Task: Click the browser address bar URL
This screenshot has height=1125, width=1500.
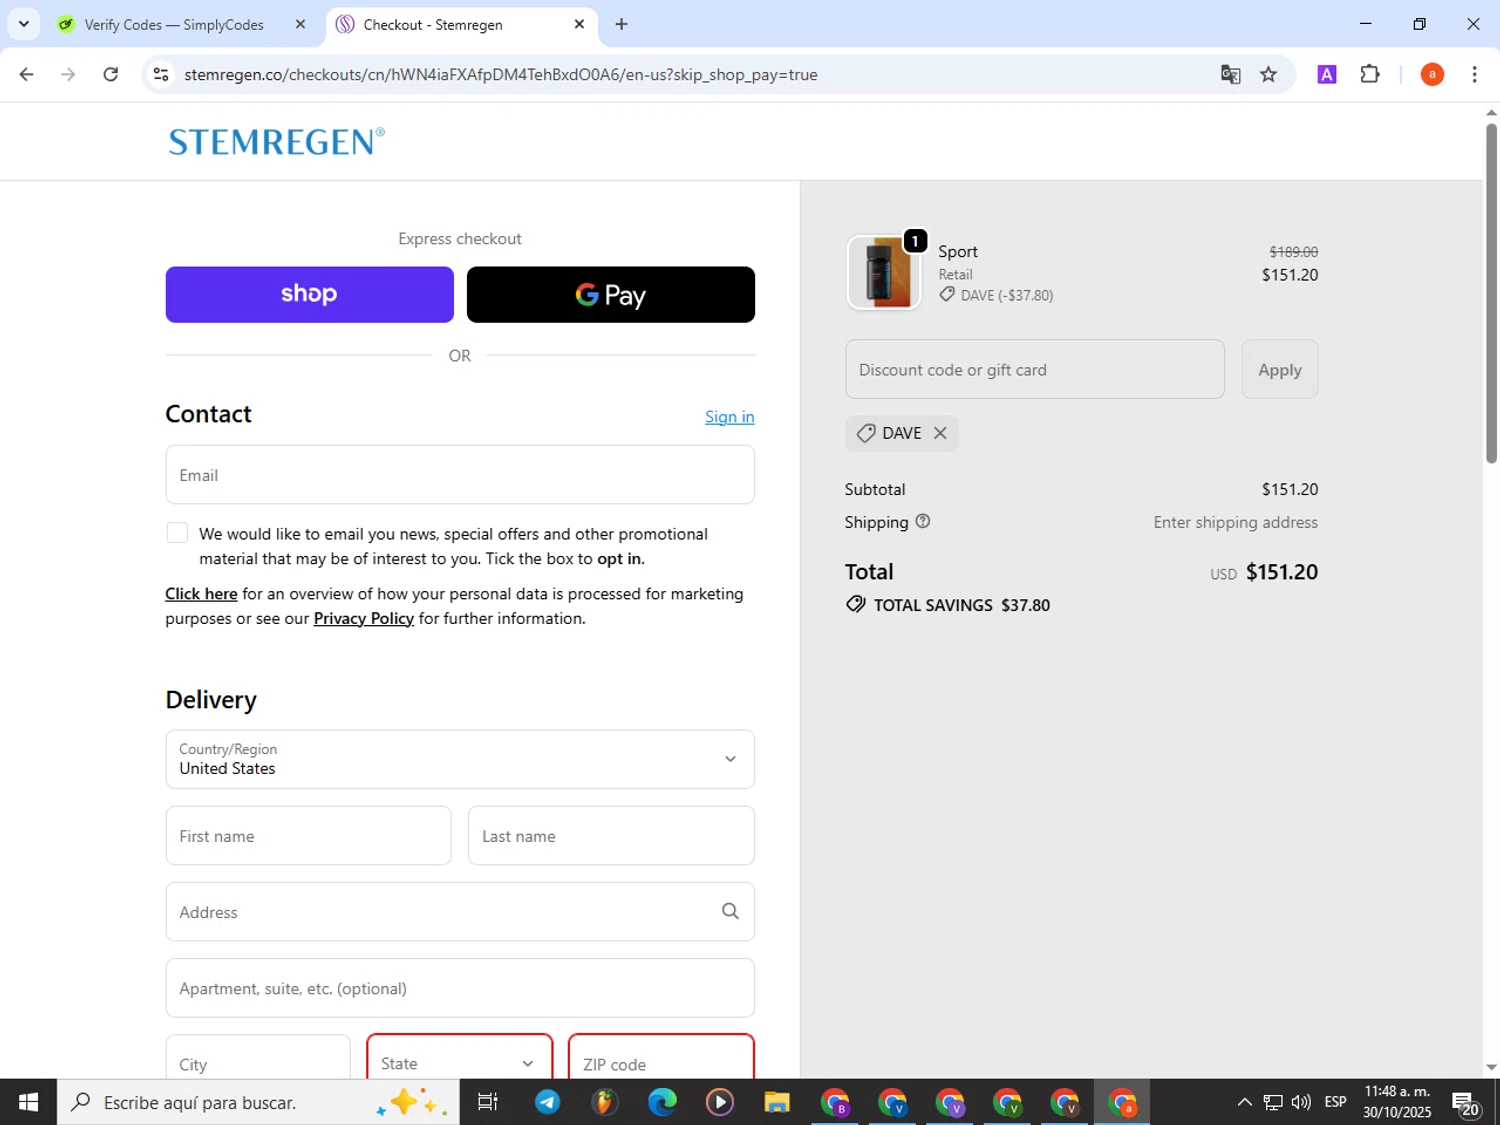Action: 501,75
